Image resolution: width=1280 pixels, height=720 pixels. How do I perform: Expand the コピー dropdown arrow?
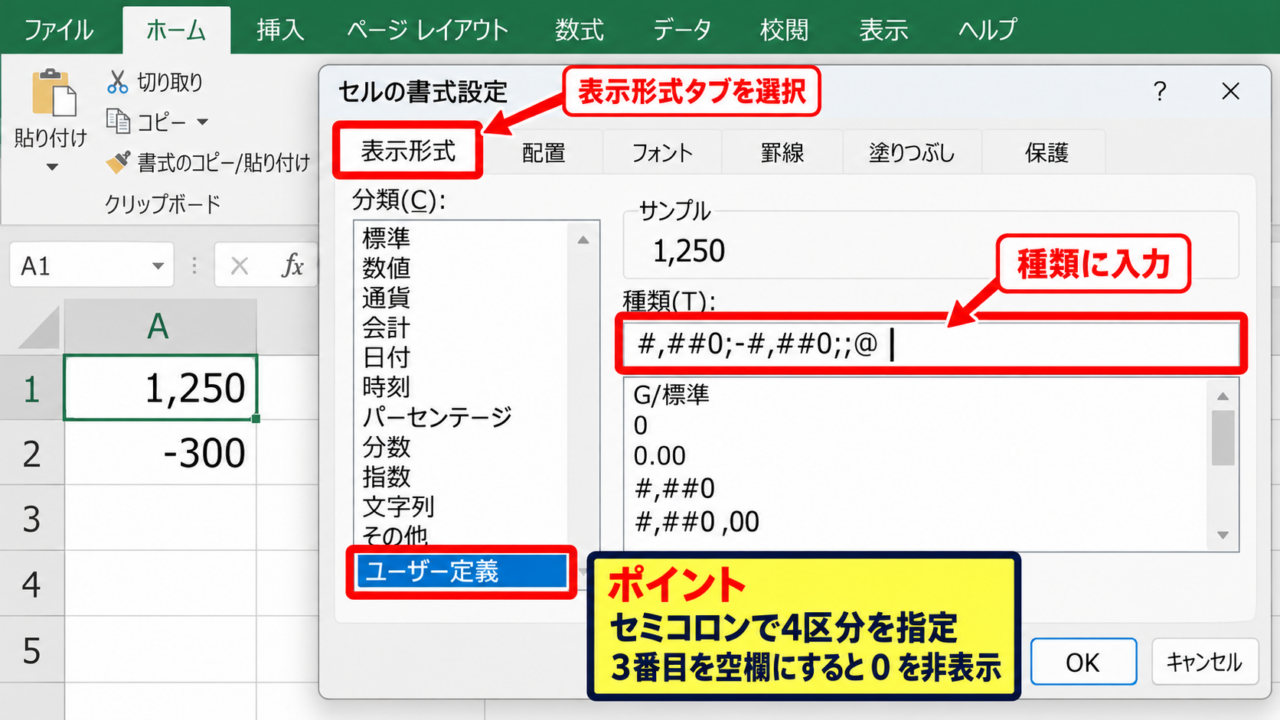coord(202,122)
